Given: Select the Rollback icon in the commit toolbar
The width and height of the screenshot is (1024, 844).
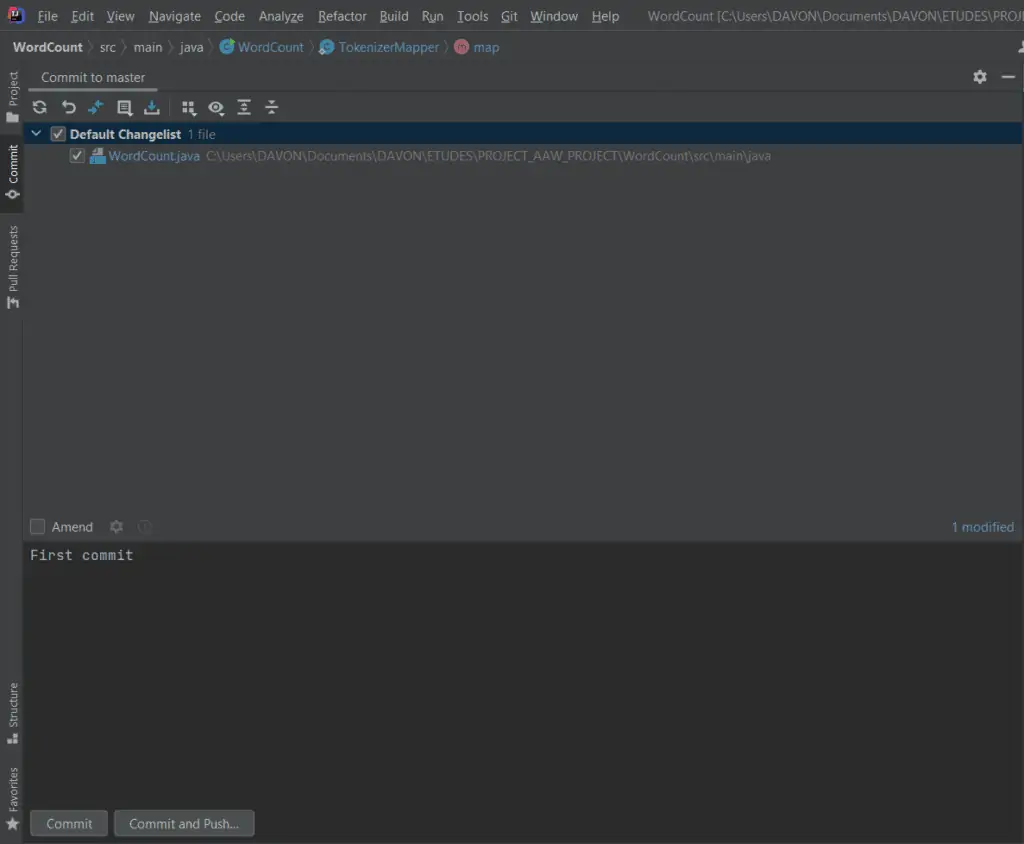Looking at the screenshot, I should pyautogui.click(x=68, y=107).
